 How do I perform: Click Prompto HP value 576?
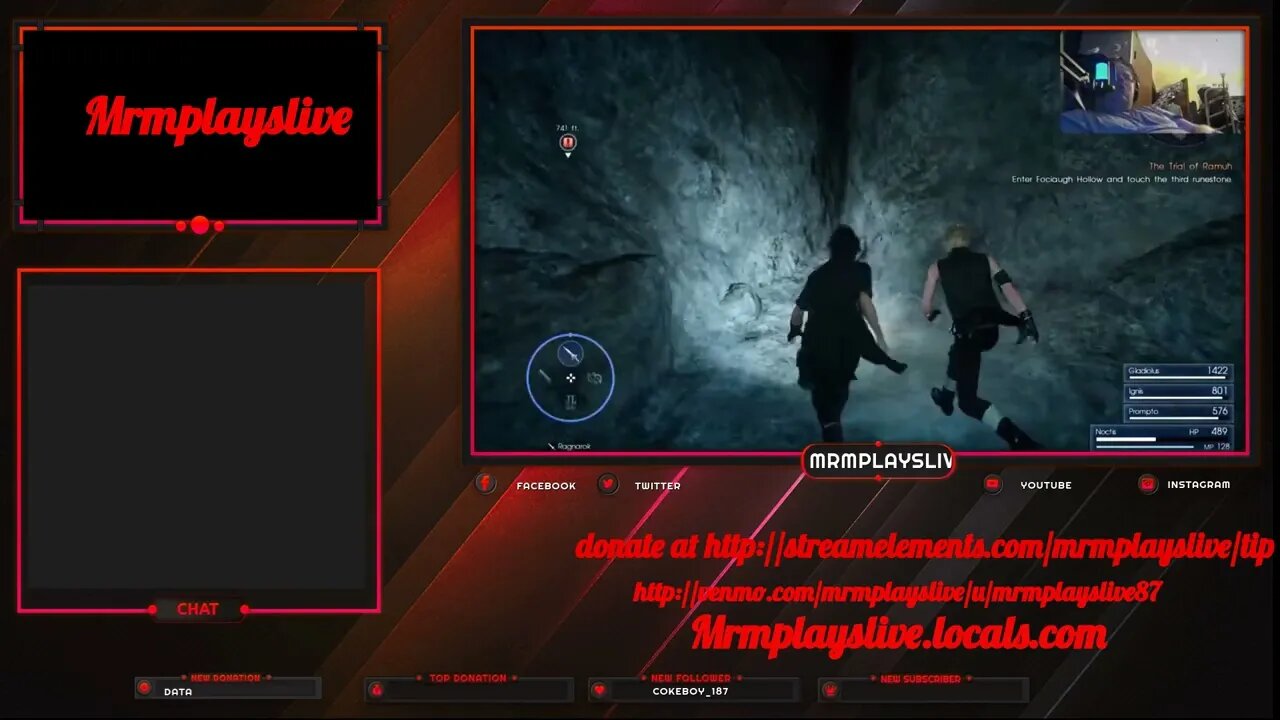pos(1219,411)
